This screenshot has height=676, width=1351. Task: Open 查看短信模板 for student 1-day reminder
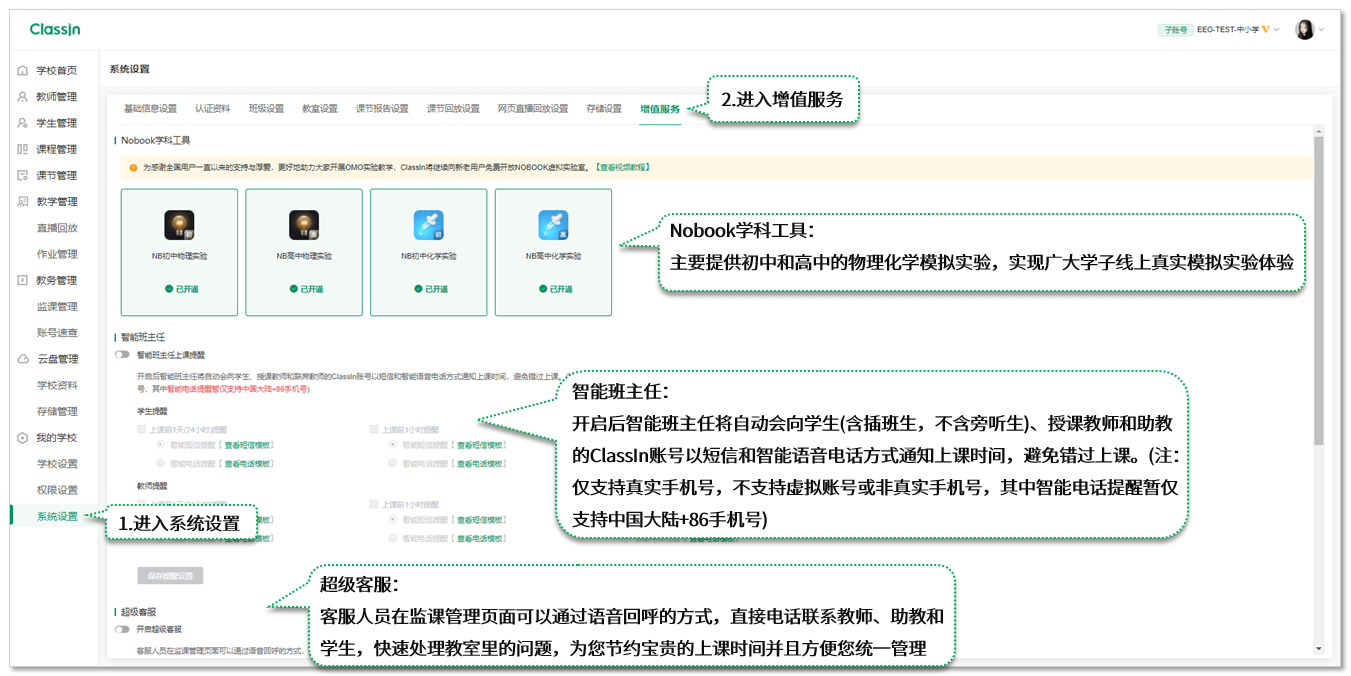click(247, 446)
